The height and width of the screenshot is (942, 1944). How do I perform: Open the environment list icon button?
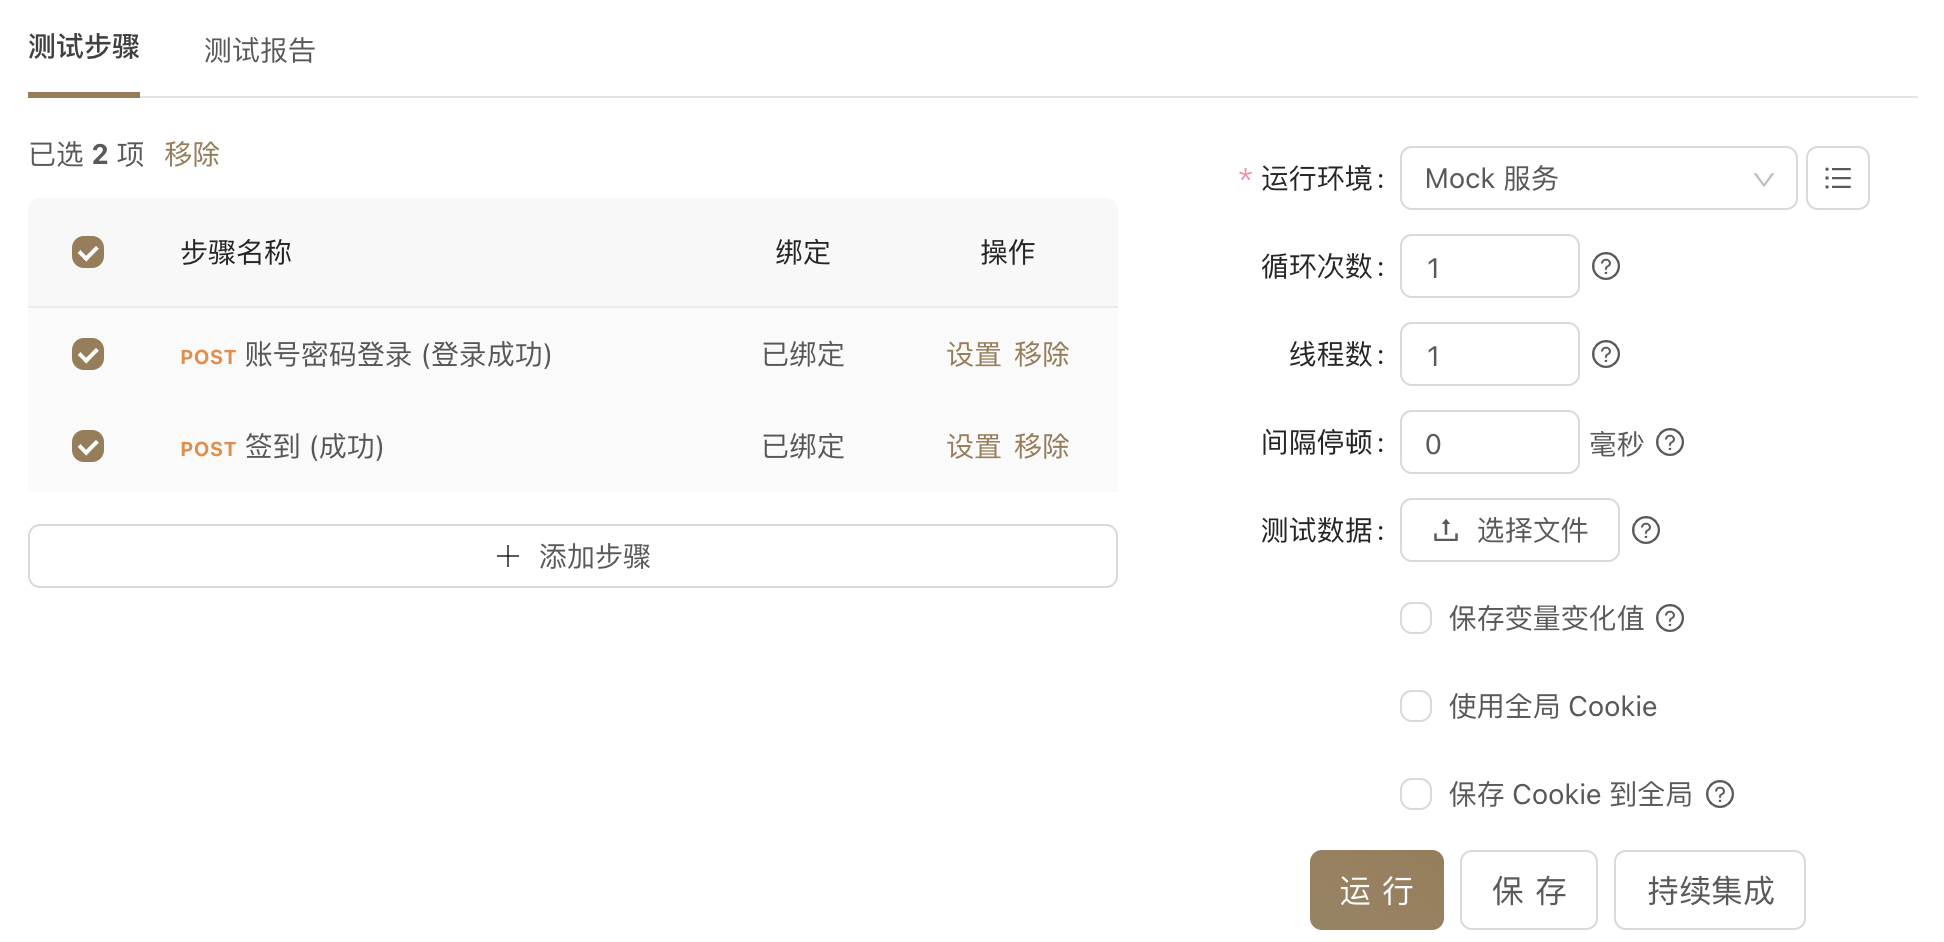pos(1837,178)
